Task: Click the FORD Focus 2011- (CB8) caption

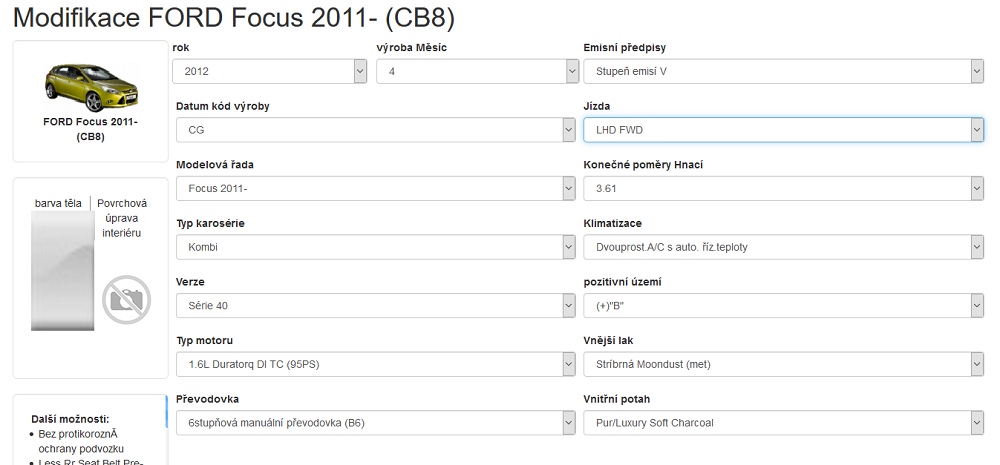Action: [90, 129]
